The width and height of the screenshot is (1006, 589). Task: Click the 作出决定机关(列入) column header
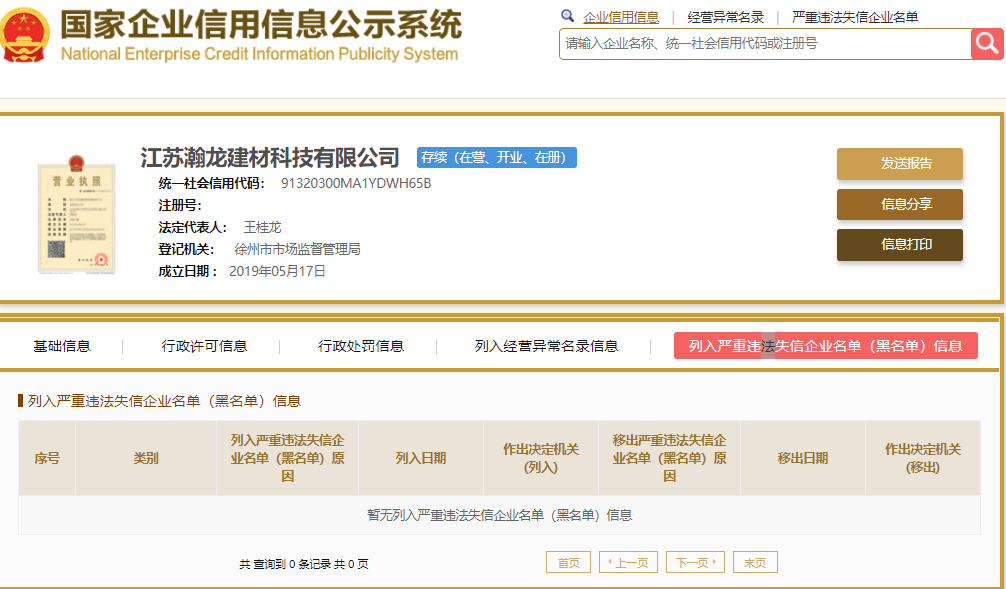(541, 458)
